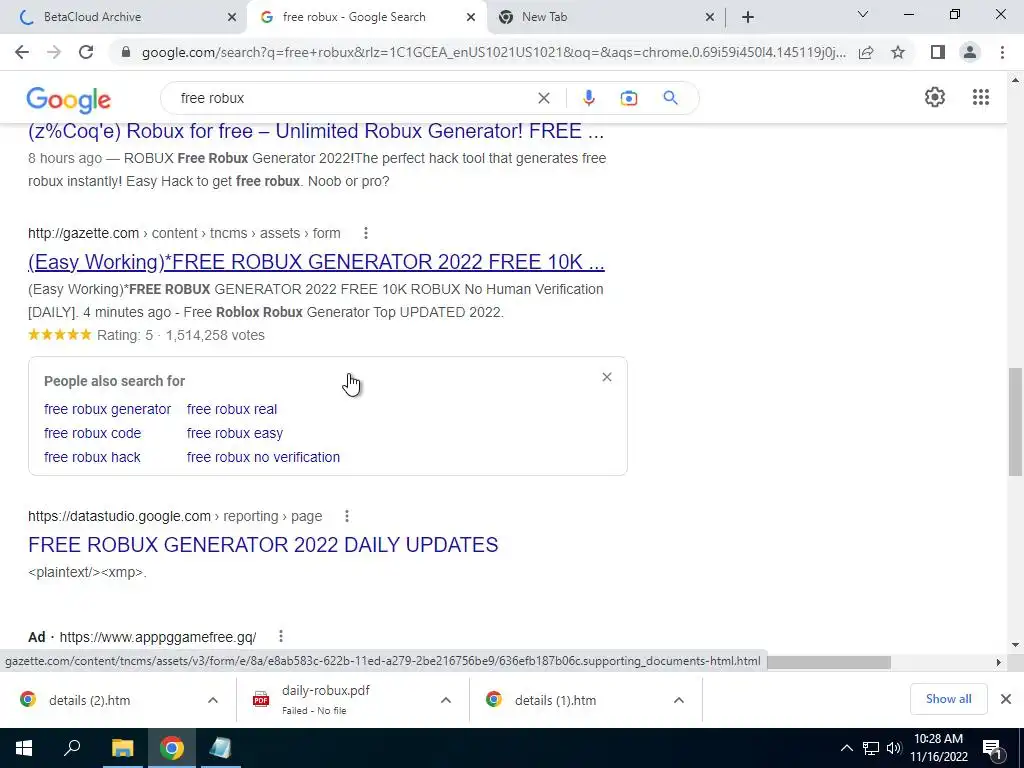Go to Google home via logo

point(69,99)
